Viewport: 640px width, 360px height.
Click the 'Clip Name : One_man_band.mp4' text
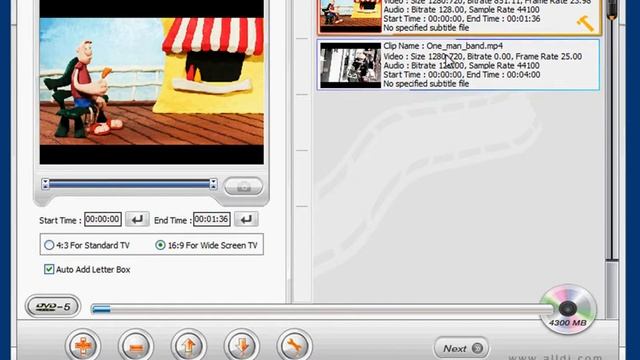[443, 46]
